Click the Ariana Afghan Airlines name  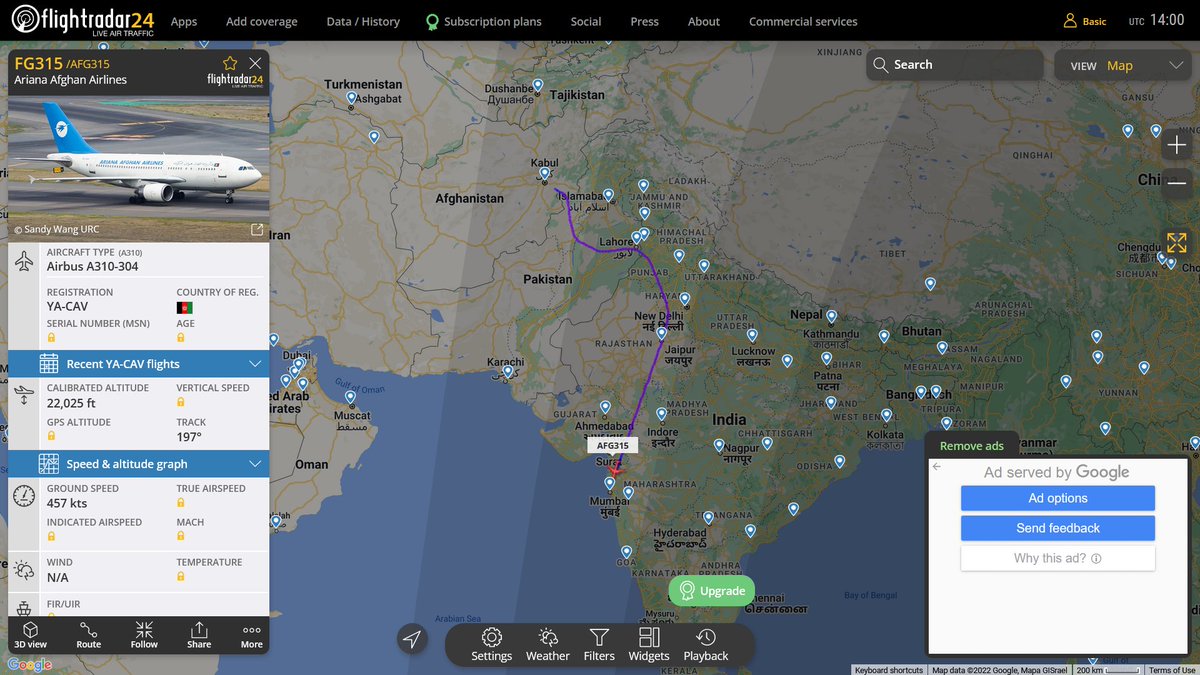pos(71,80)
